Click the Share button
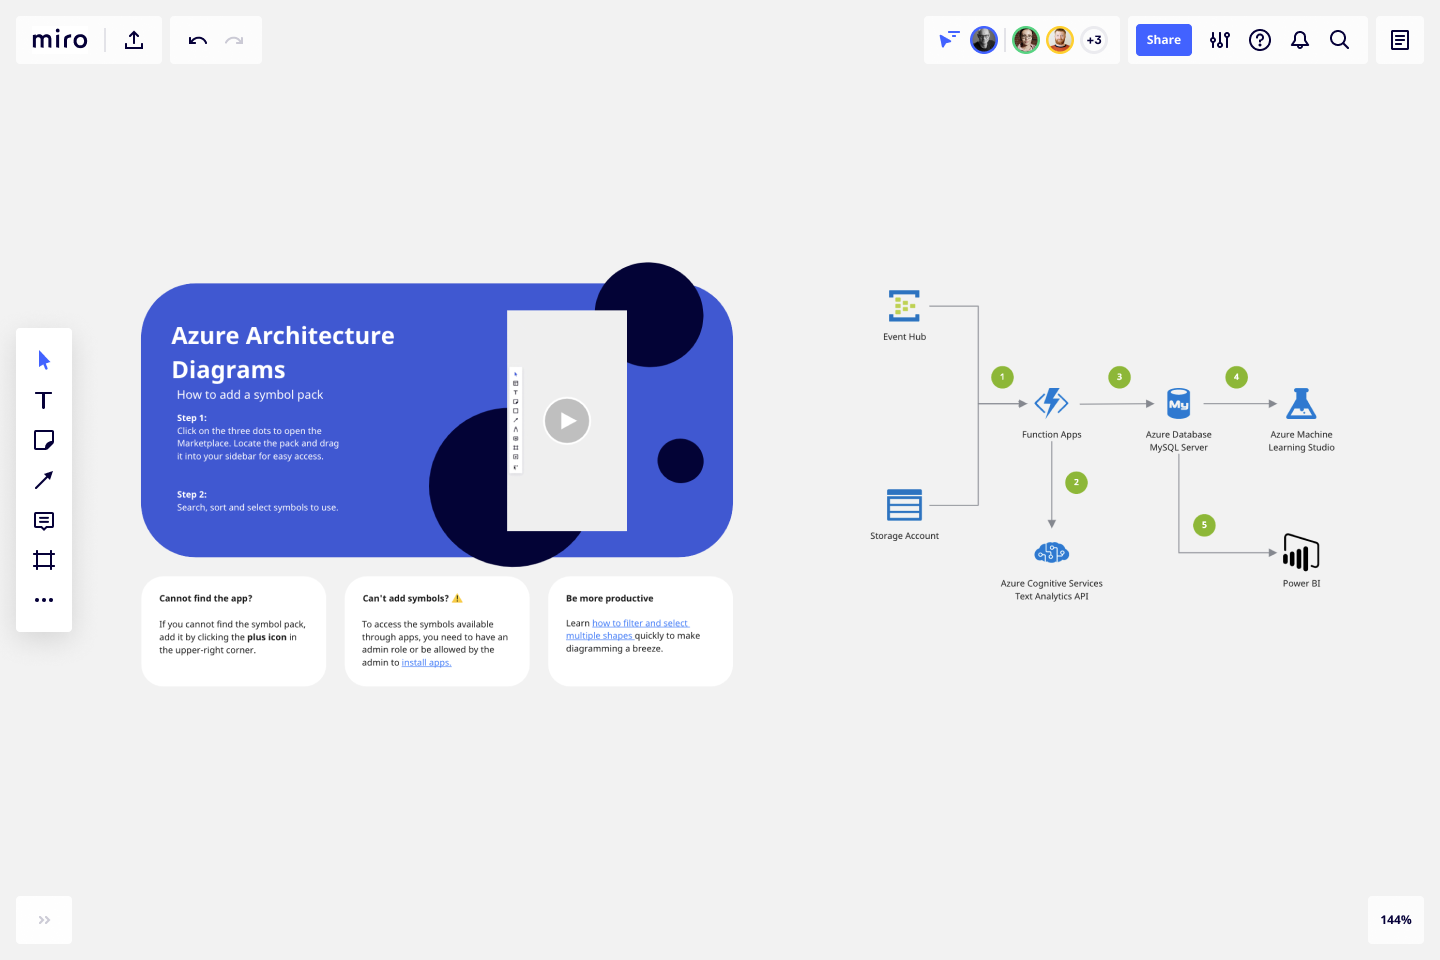 (x=1164, y=40)
